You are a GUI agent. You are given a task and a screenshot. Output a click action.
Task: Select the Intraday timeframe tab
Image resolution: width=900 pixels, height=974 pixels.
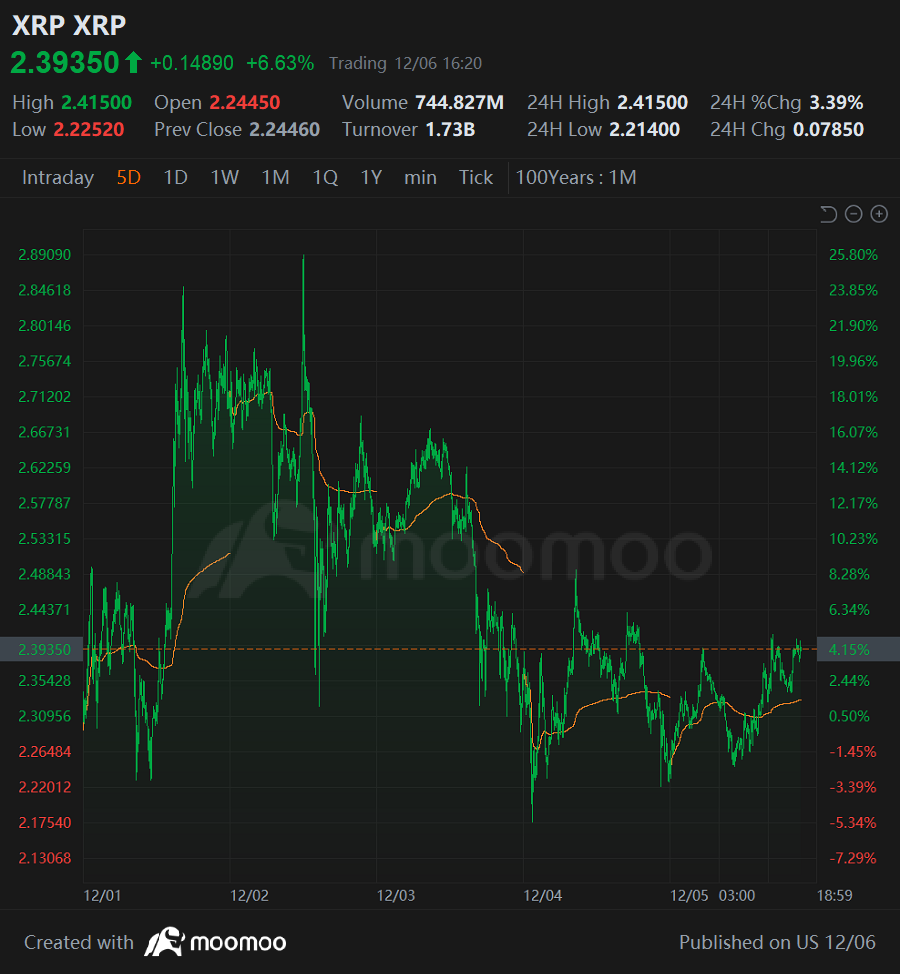58,178
